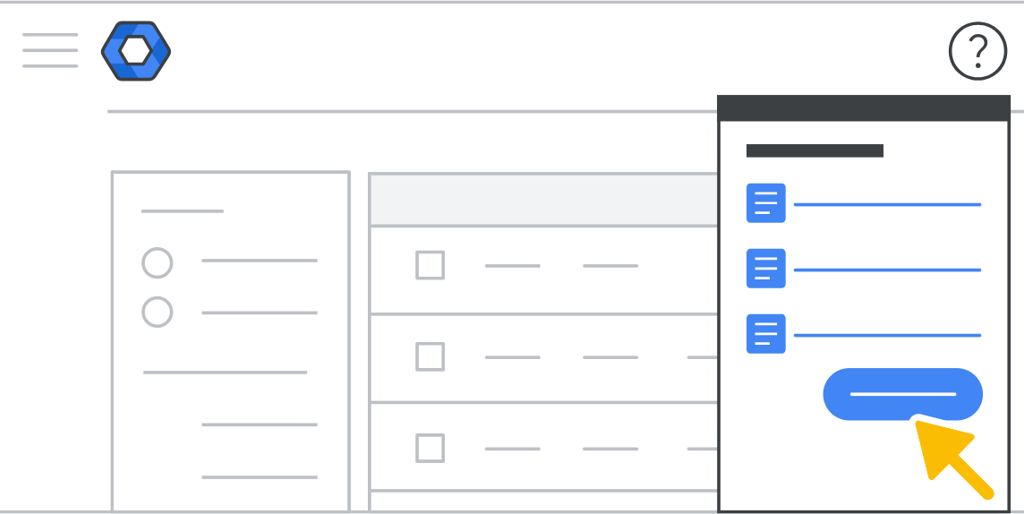1024x514 pixels.
Task: Open the help question mark icon
Action: (x=977, y=50)
